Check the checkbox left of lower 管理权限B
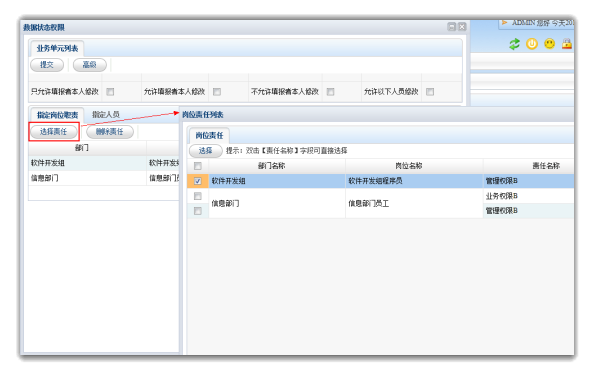Screen dimensions: 594x376 [x=198, y=211]
